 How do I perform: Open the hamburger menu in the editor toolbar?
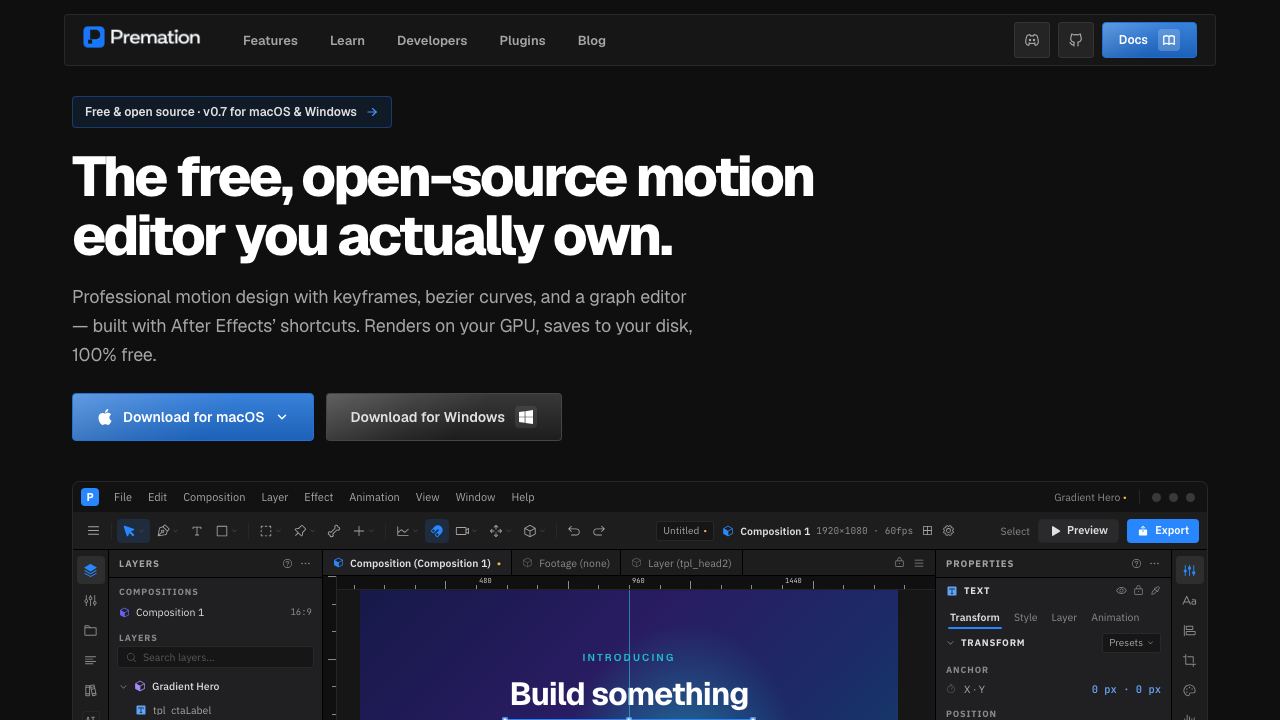(93, 531)
